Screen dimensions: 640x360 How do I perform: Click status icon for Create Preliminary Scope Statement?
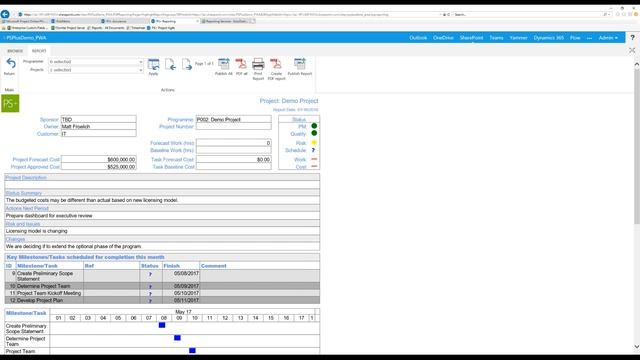tap(150, 274)
